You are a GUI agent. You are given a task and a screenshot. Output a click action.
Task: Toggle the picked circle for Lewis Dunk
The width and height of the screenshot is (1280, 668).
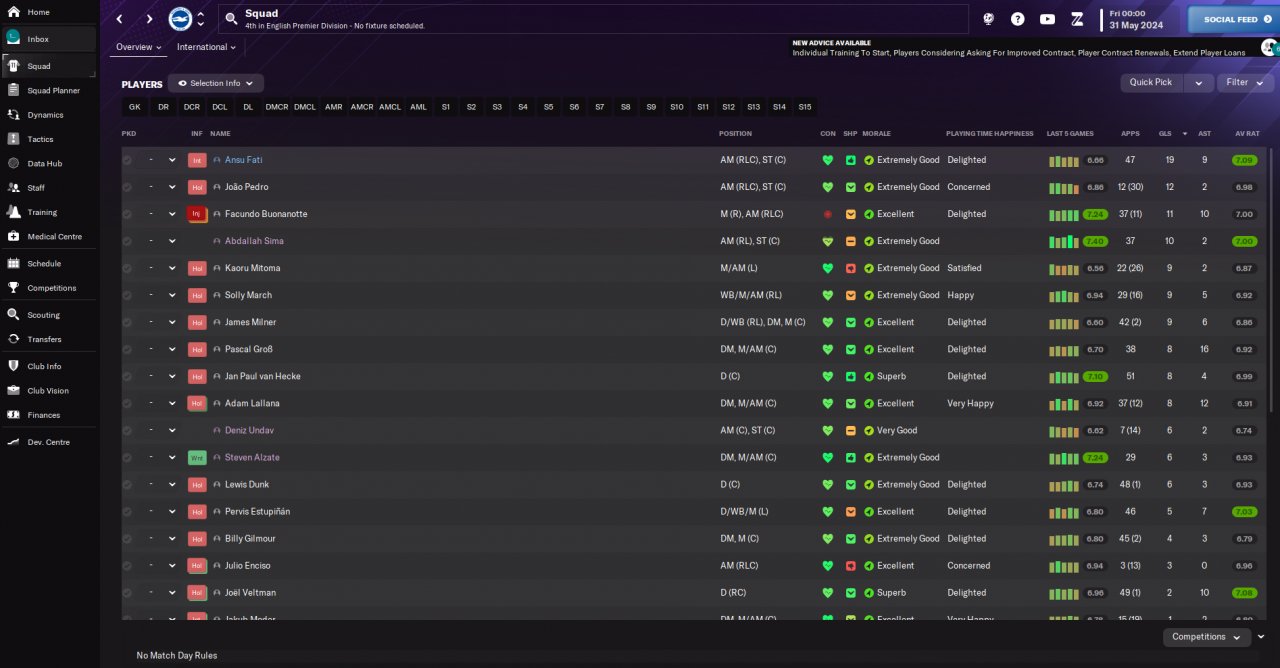tap(127, 484)
